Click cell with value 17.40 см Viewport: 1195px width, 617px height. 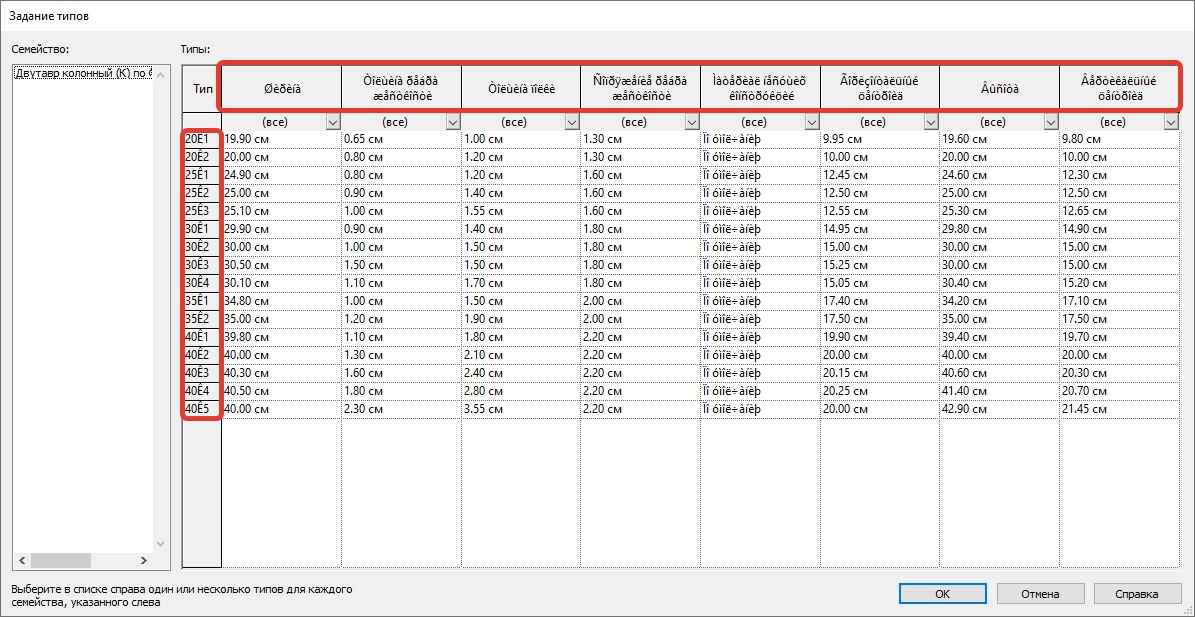(x=879, y=300)
